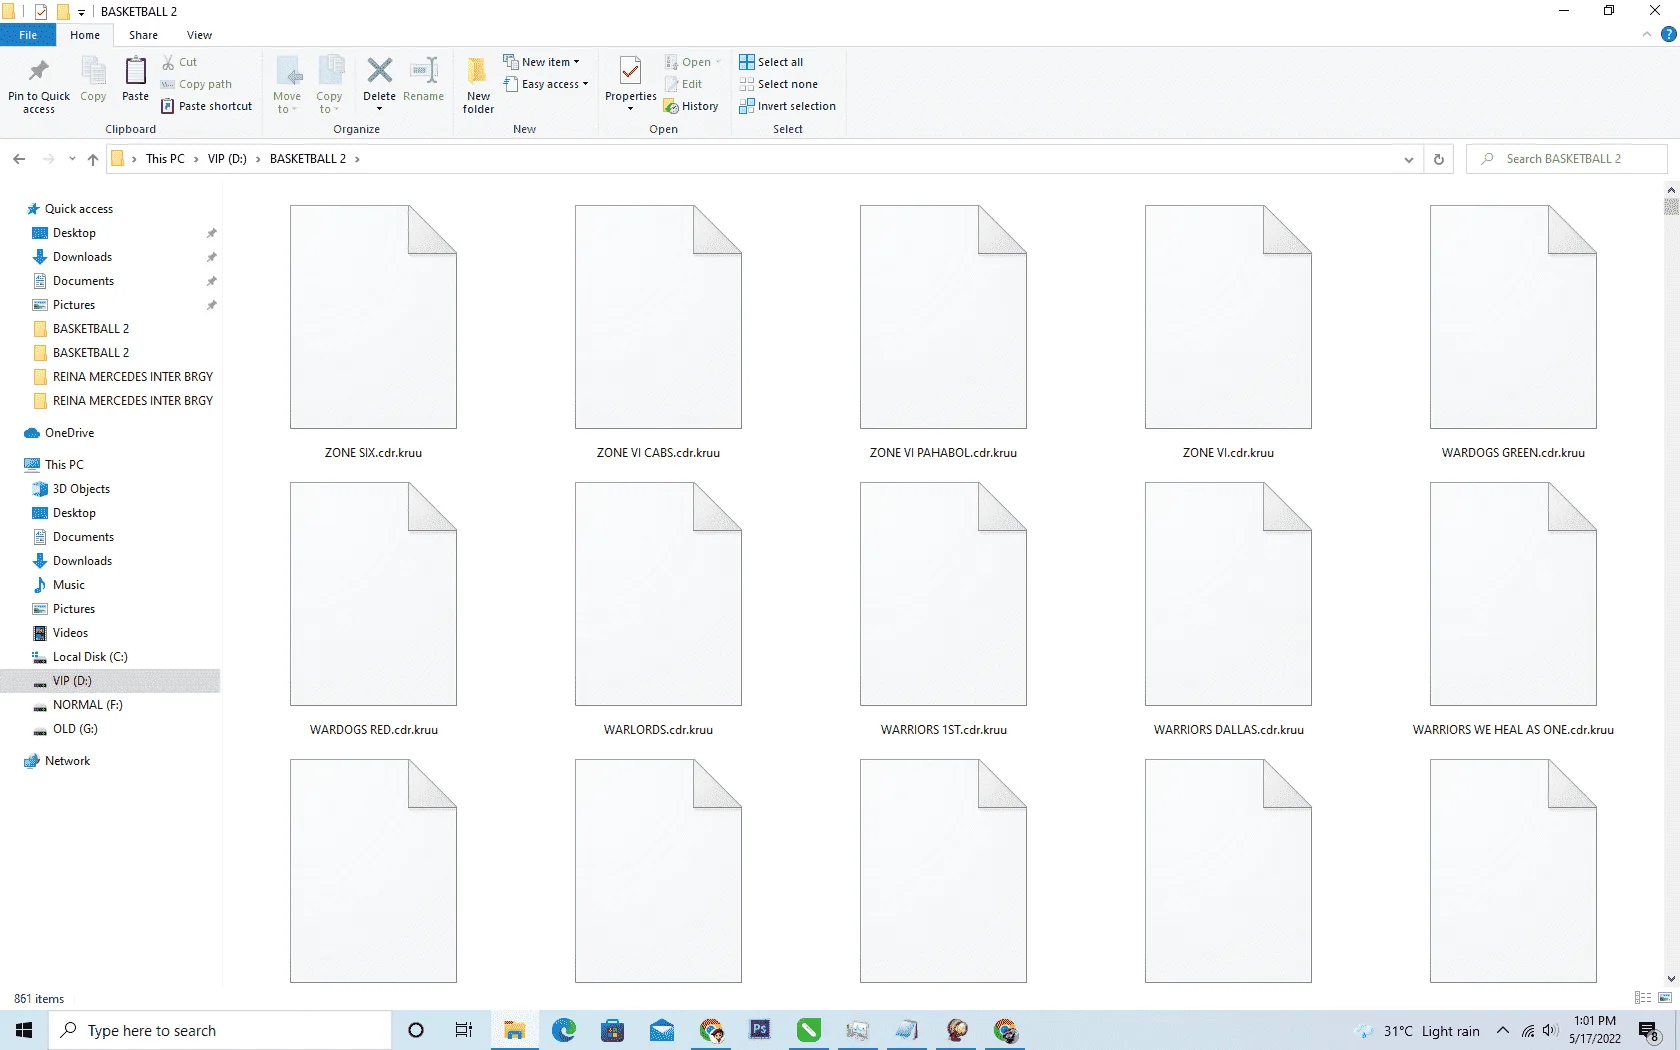This screenshot has width=1680, height=1050.
Task: Open the recent locations dropdown
Action: coord(72,159)
